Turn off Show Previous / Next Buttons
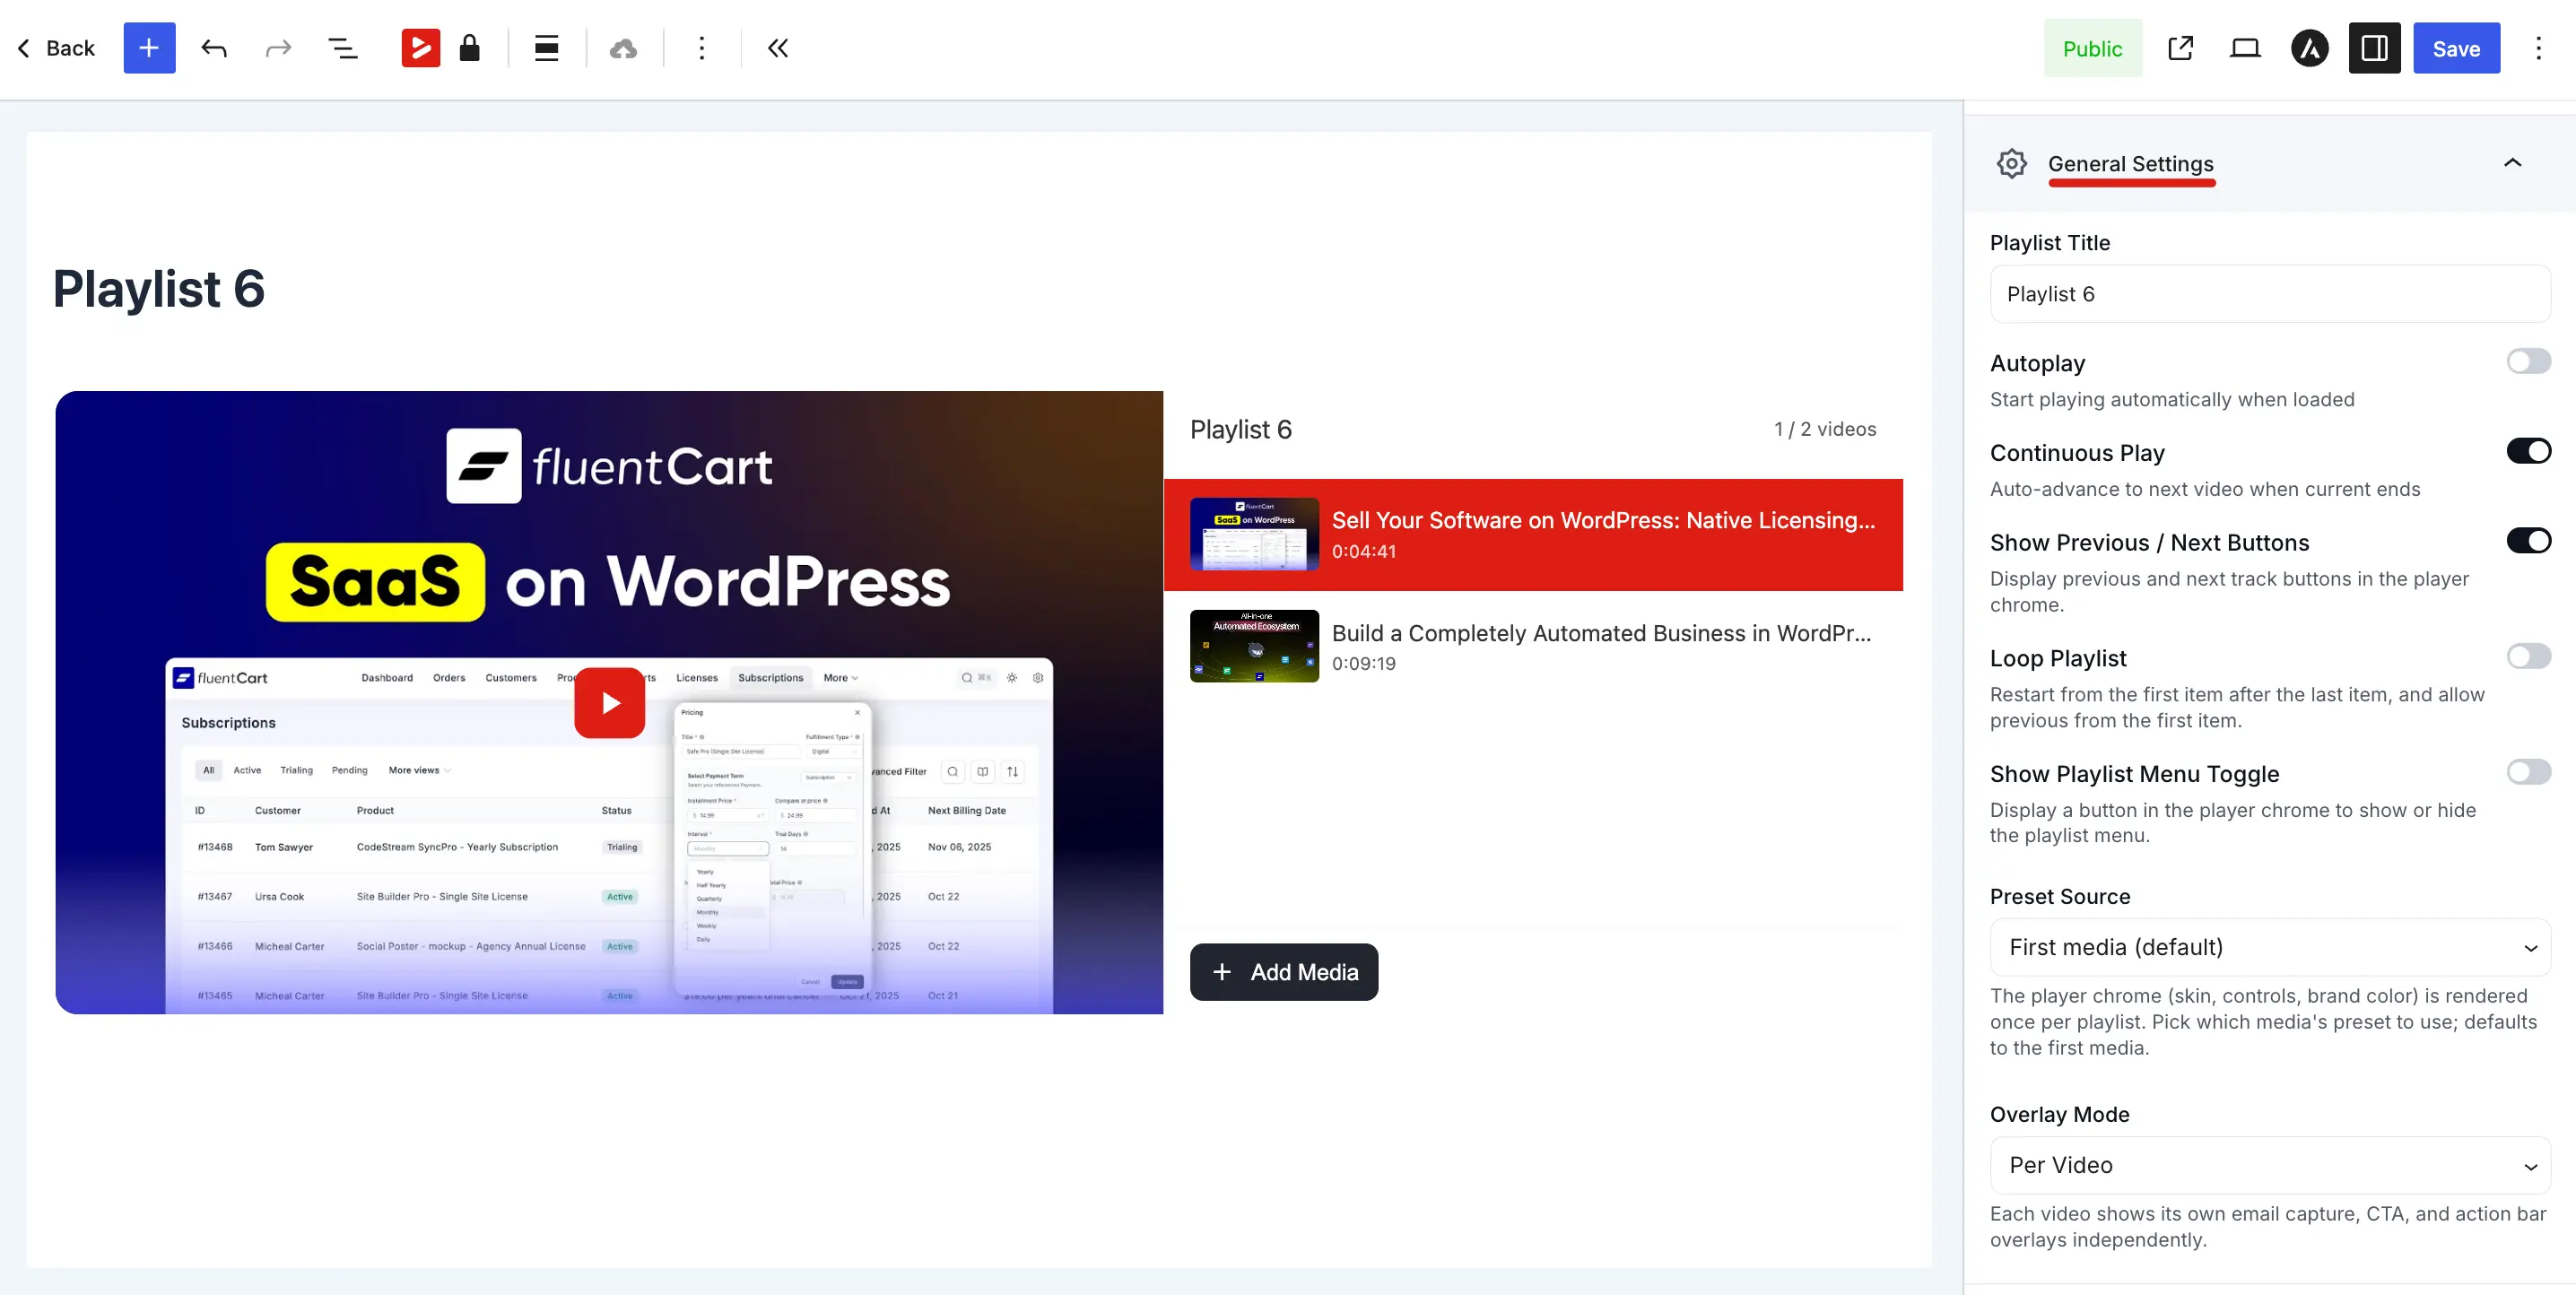 point(2528,541)
